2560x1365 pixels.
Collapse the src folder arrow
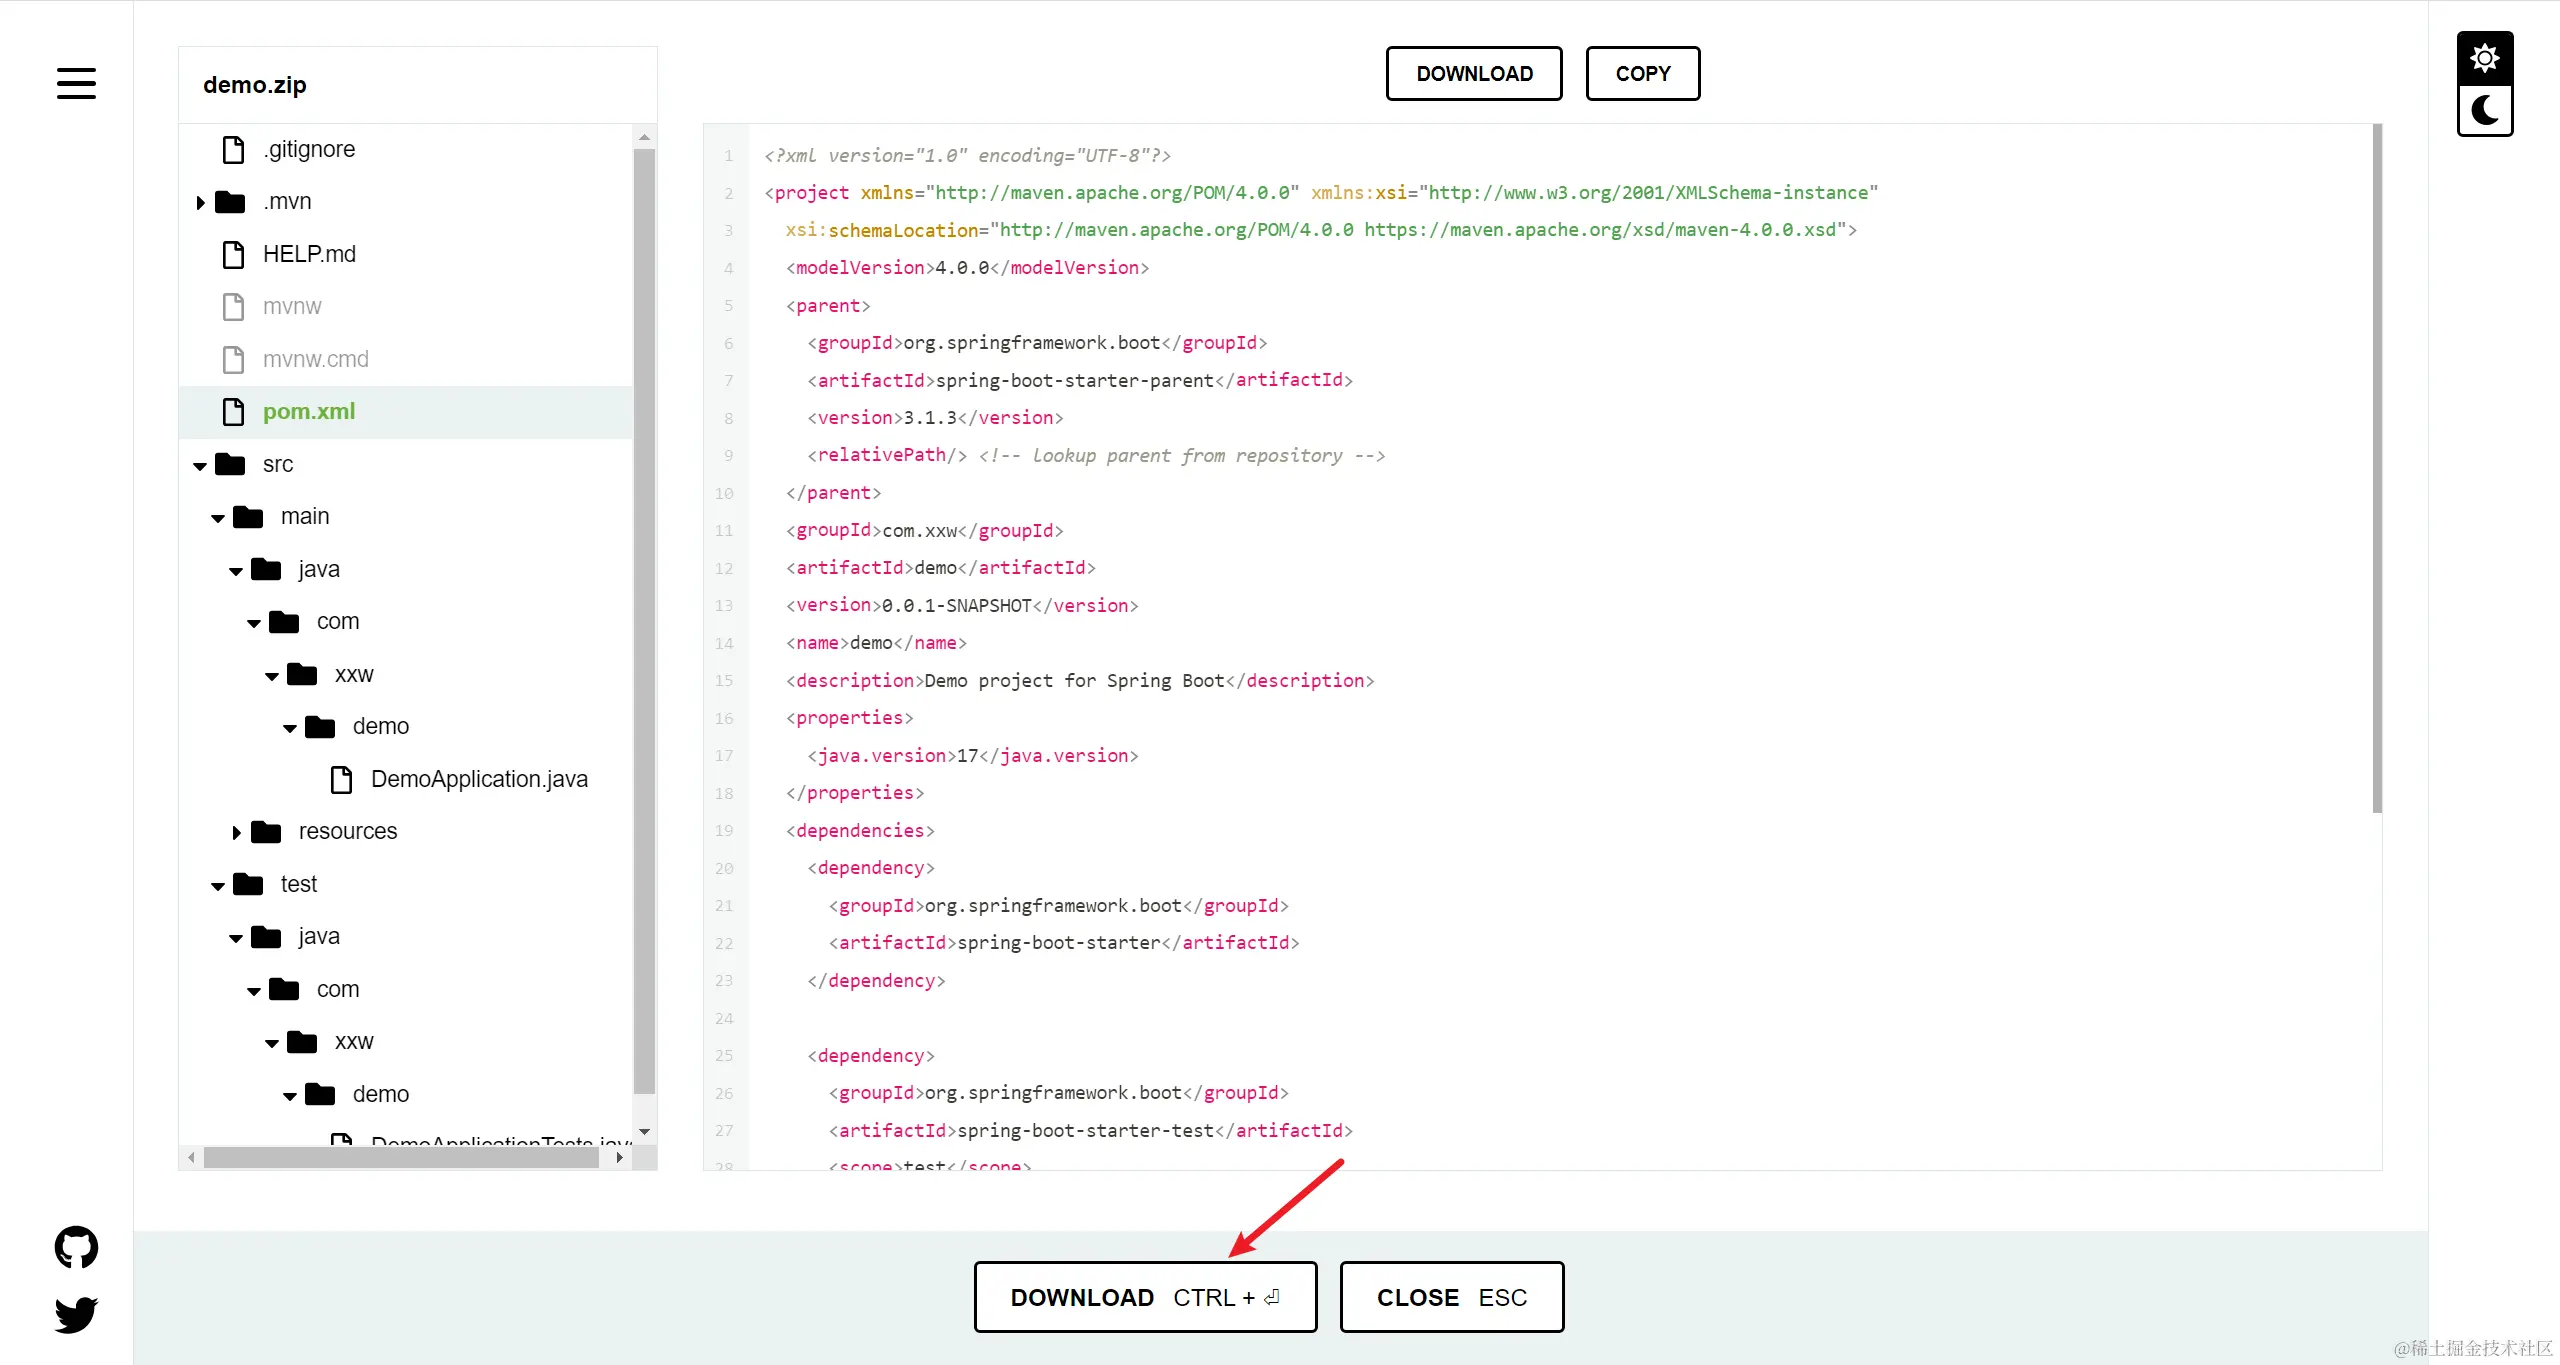click(200, 466)
